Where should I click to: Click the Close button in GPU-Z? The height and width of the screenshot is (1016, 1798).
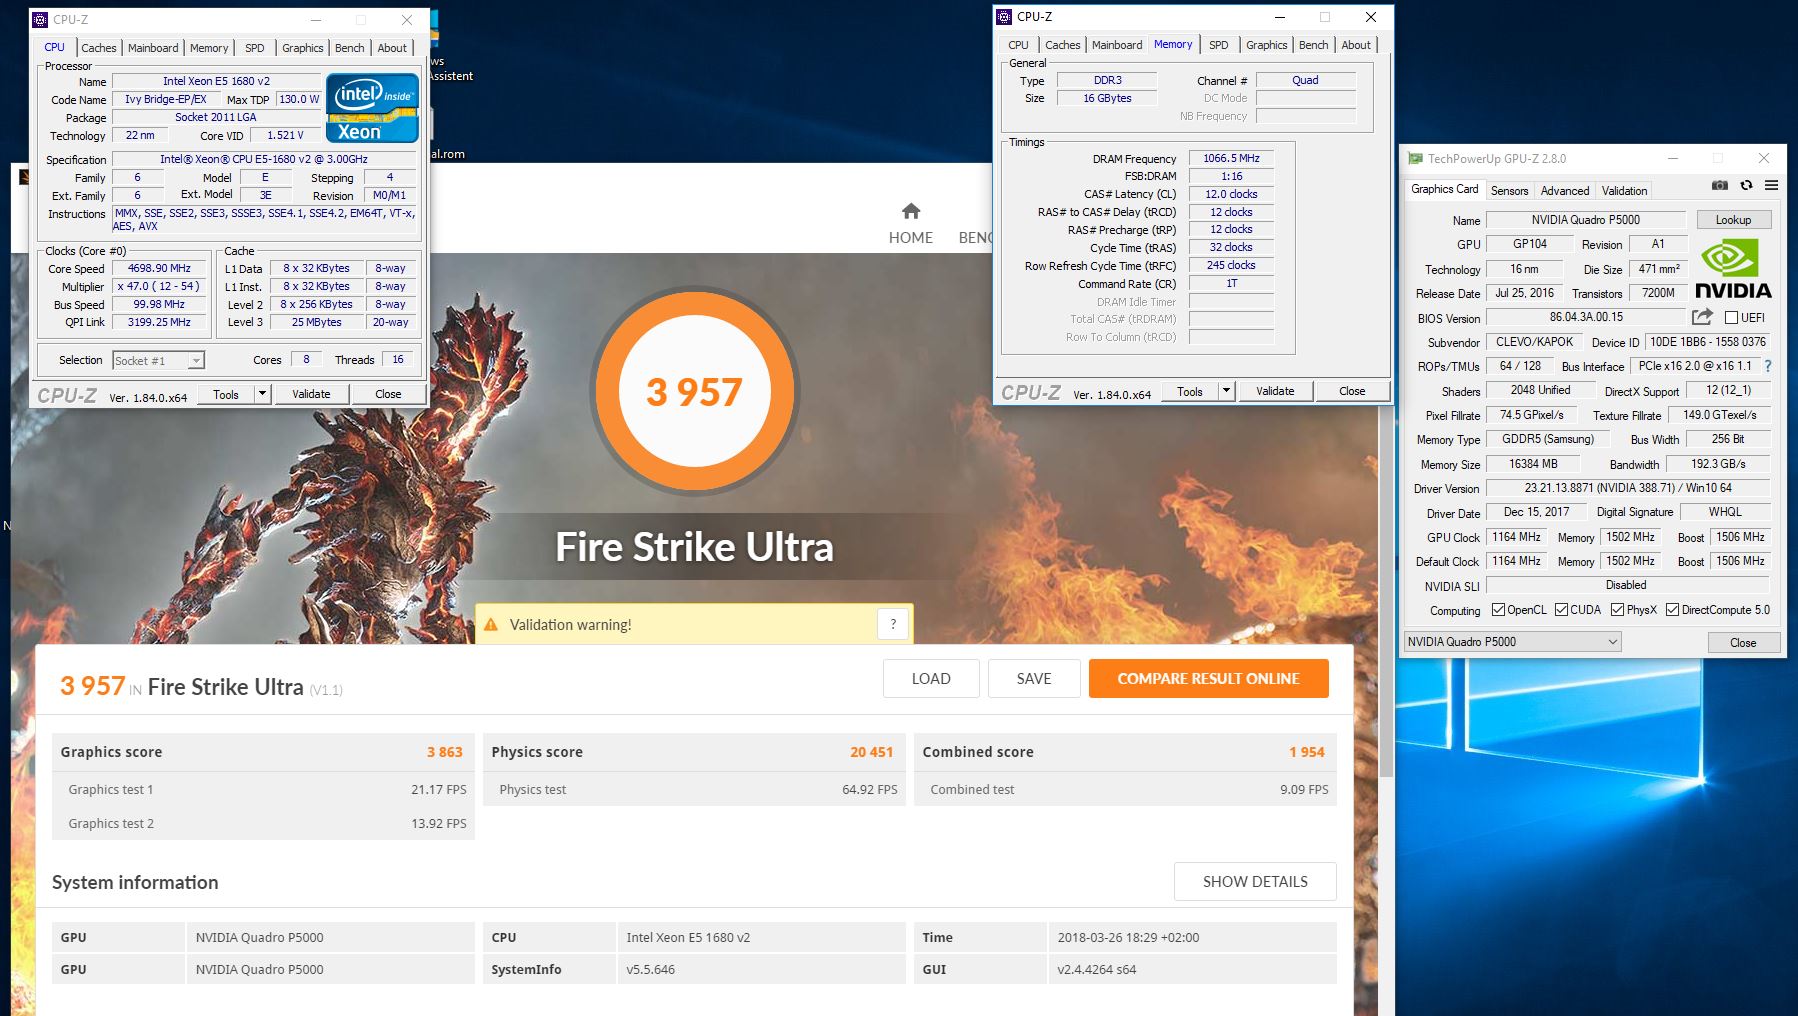click(1743, 642)
